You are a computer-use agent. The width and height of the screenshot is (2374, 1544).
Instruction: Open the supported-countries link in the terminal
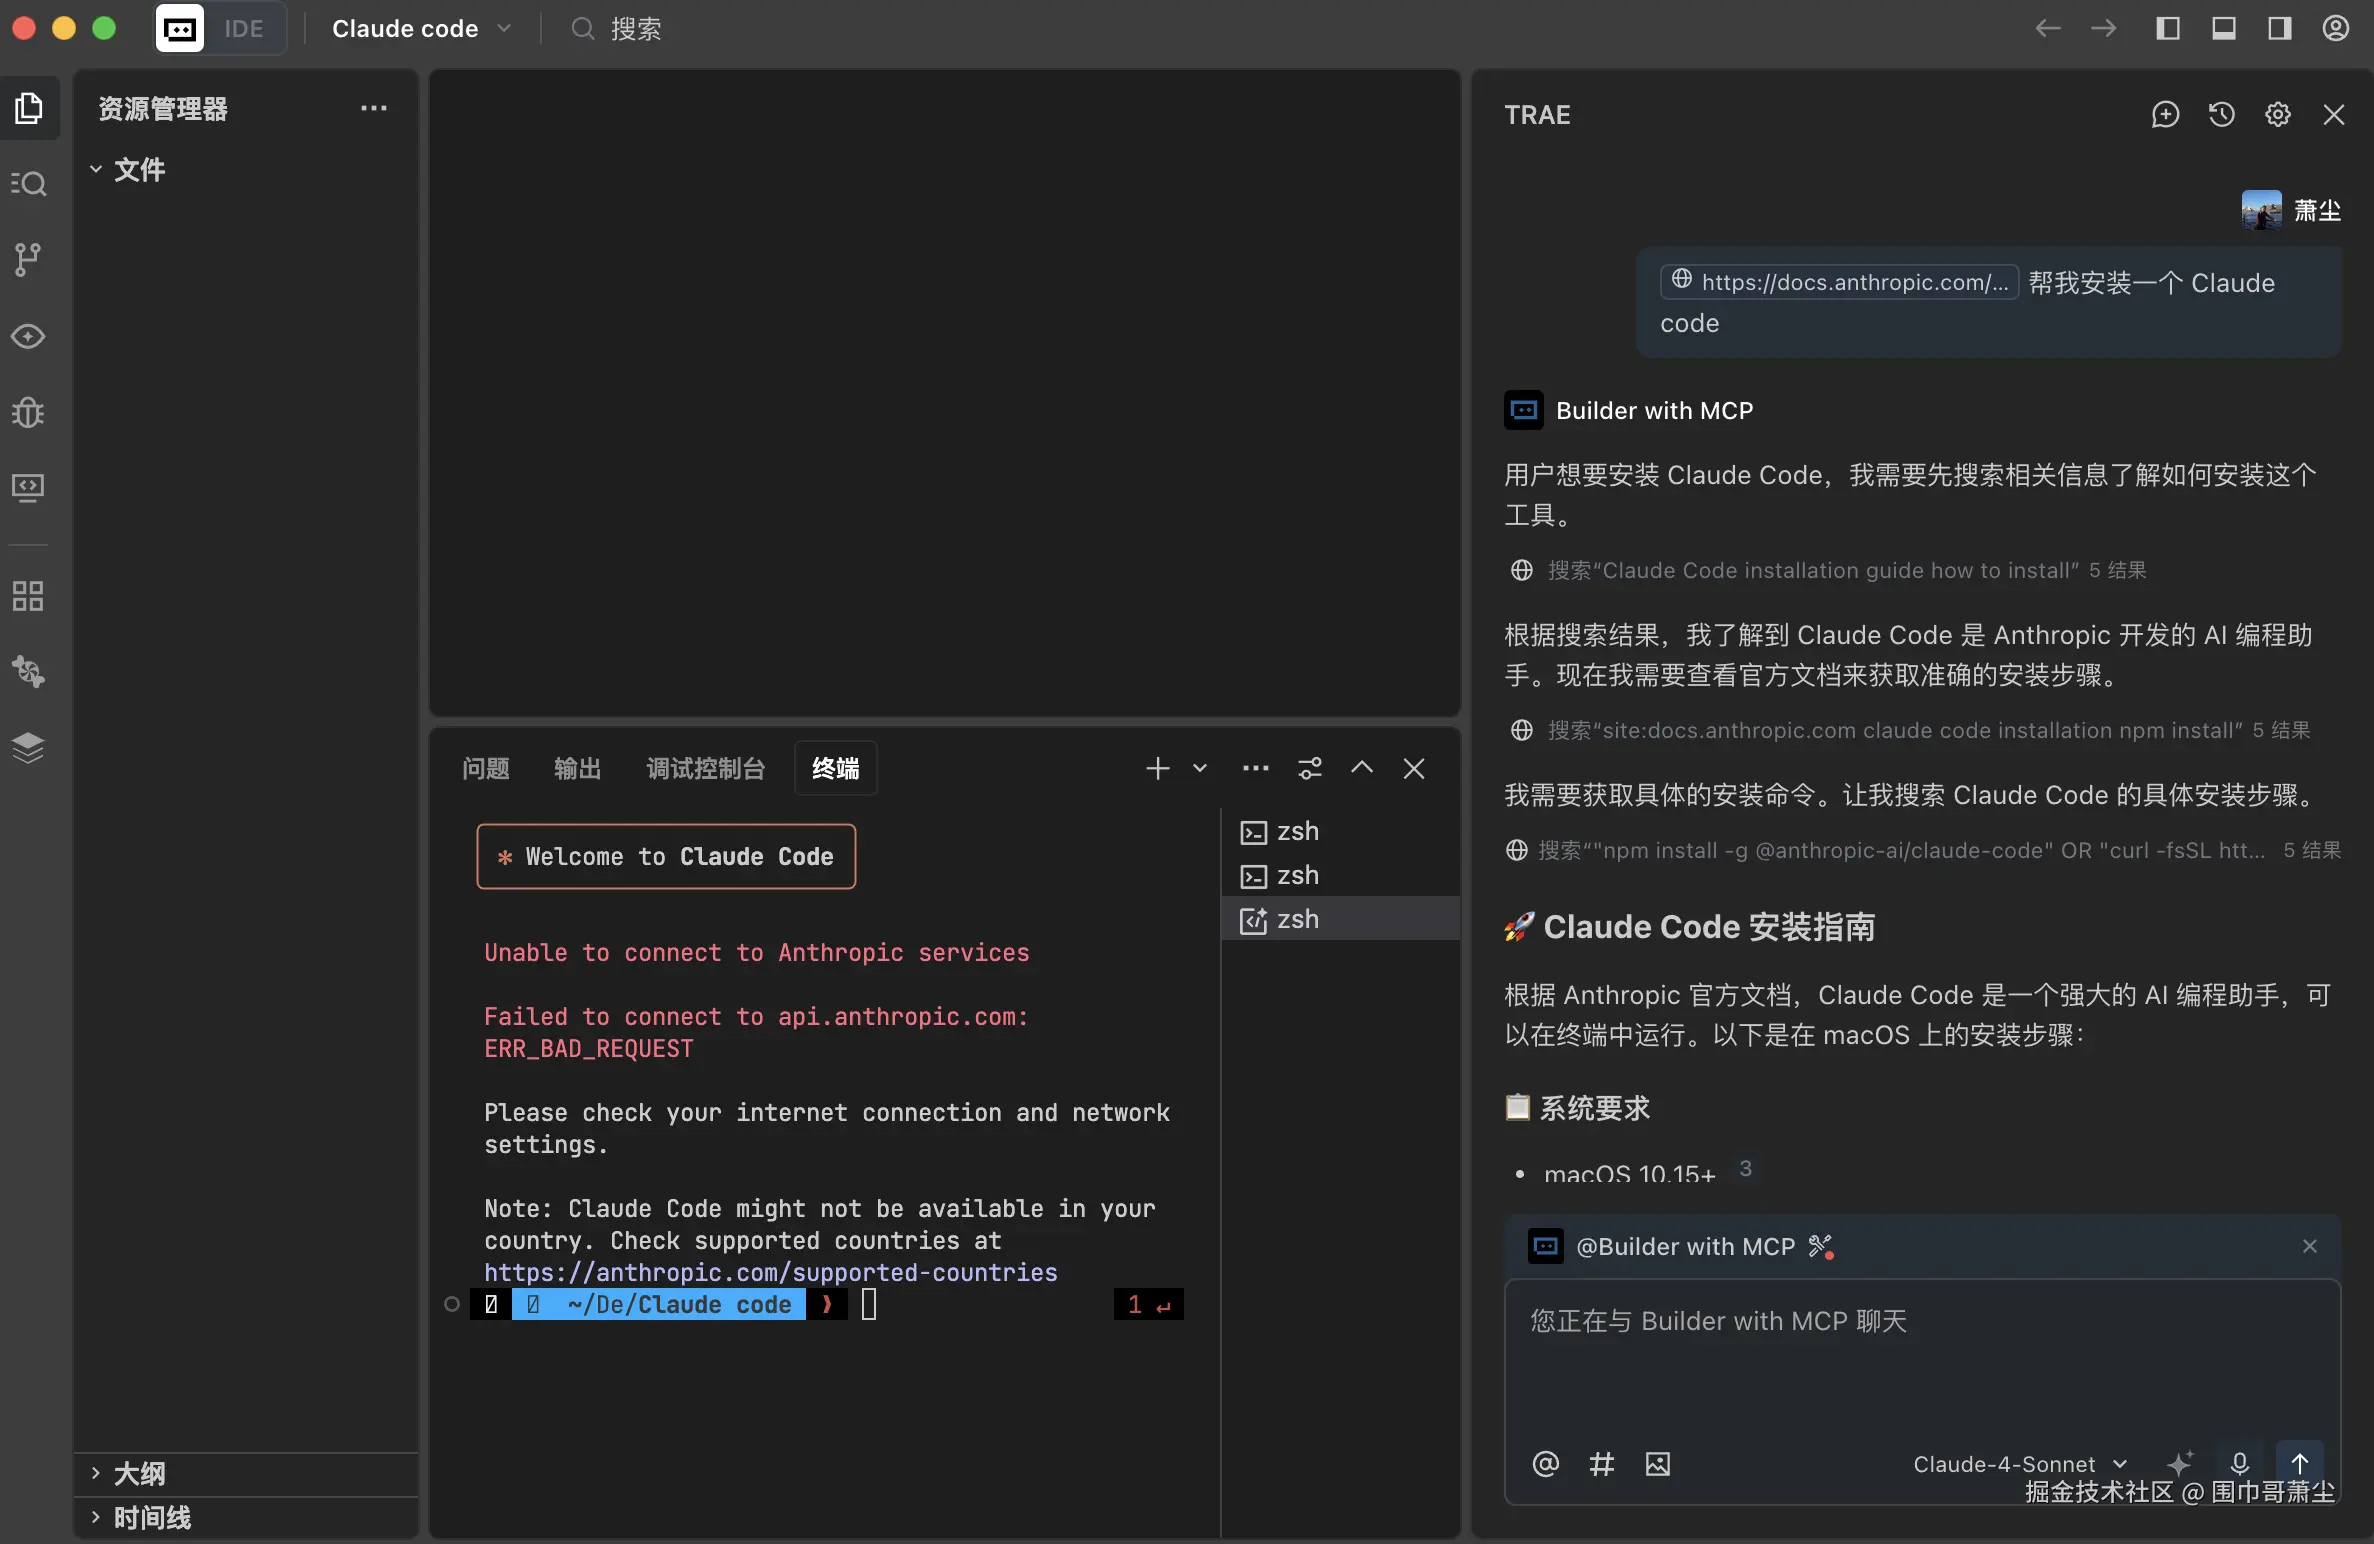pyautogui.click(x=770, y=1272)
